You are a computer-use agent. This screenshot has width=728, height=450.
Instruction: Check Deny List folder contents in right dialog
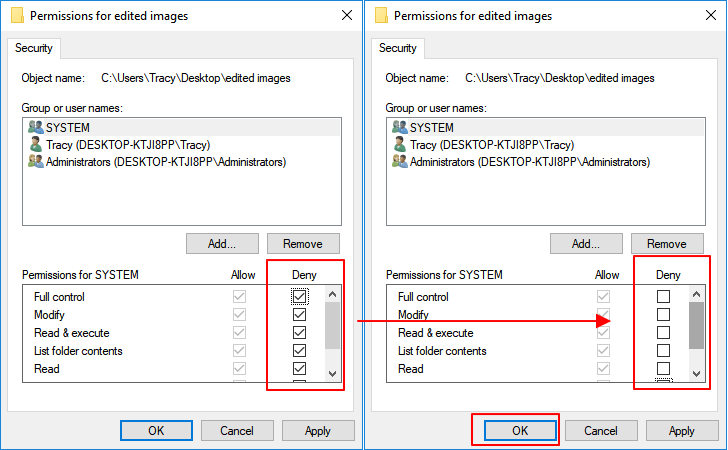click(x=663, y=351)
